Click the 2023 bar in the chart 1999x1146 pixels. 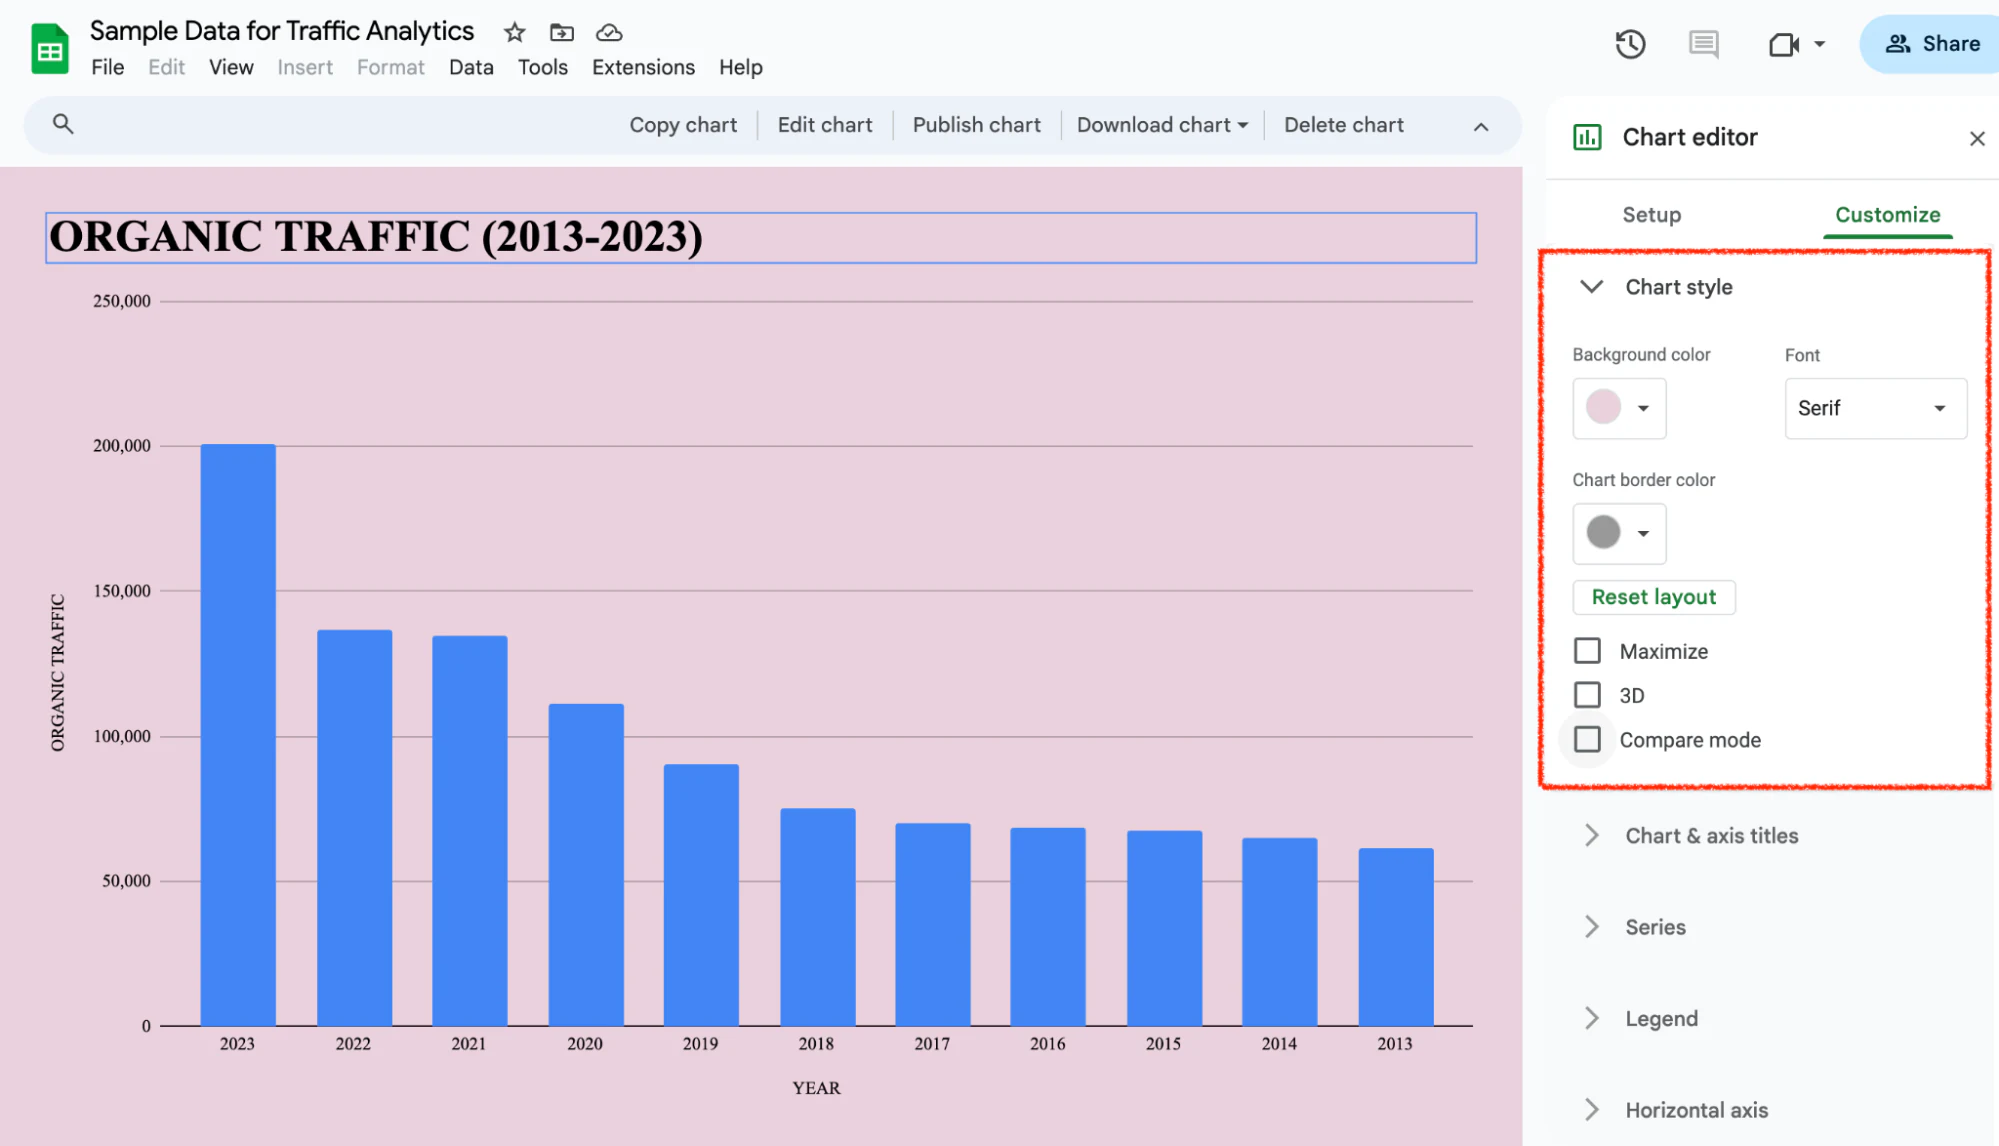(238, 735)
